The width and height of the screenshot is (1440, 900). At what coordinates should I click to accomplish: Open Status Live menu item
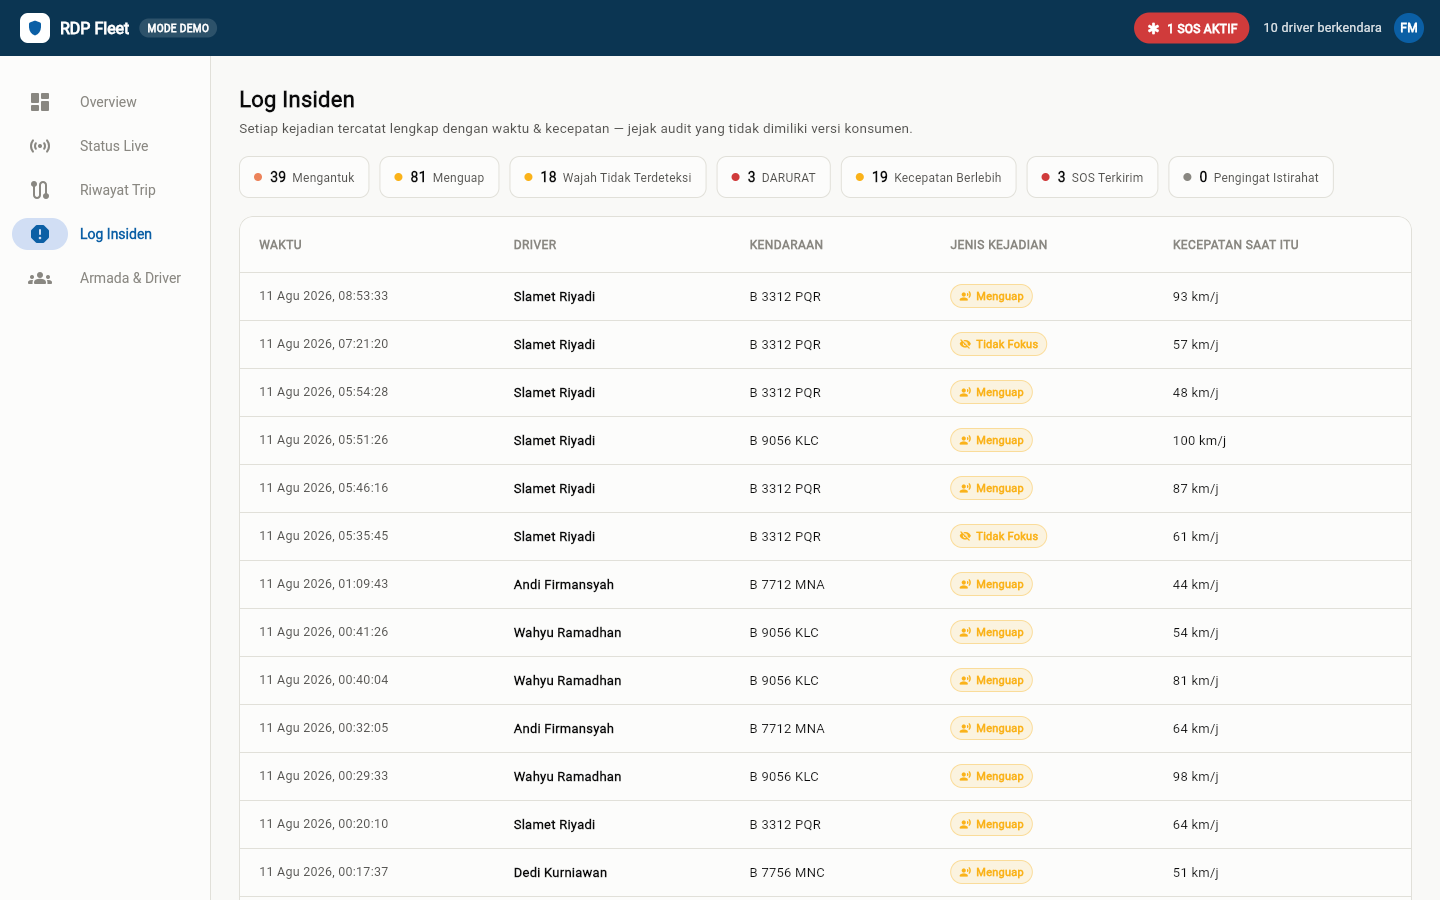114,146
